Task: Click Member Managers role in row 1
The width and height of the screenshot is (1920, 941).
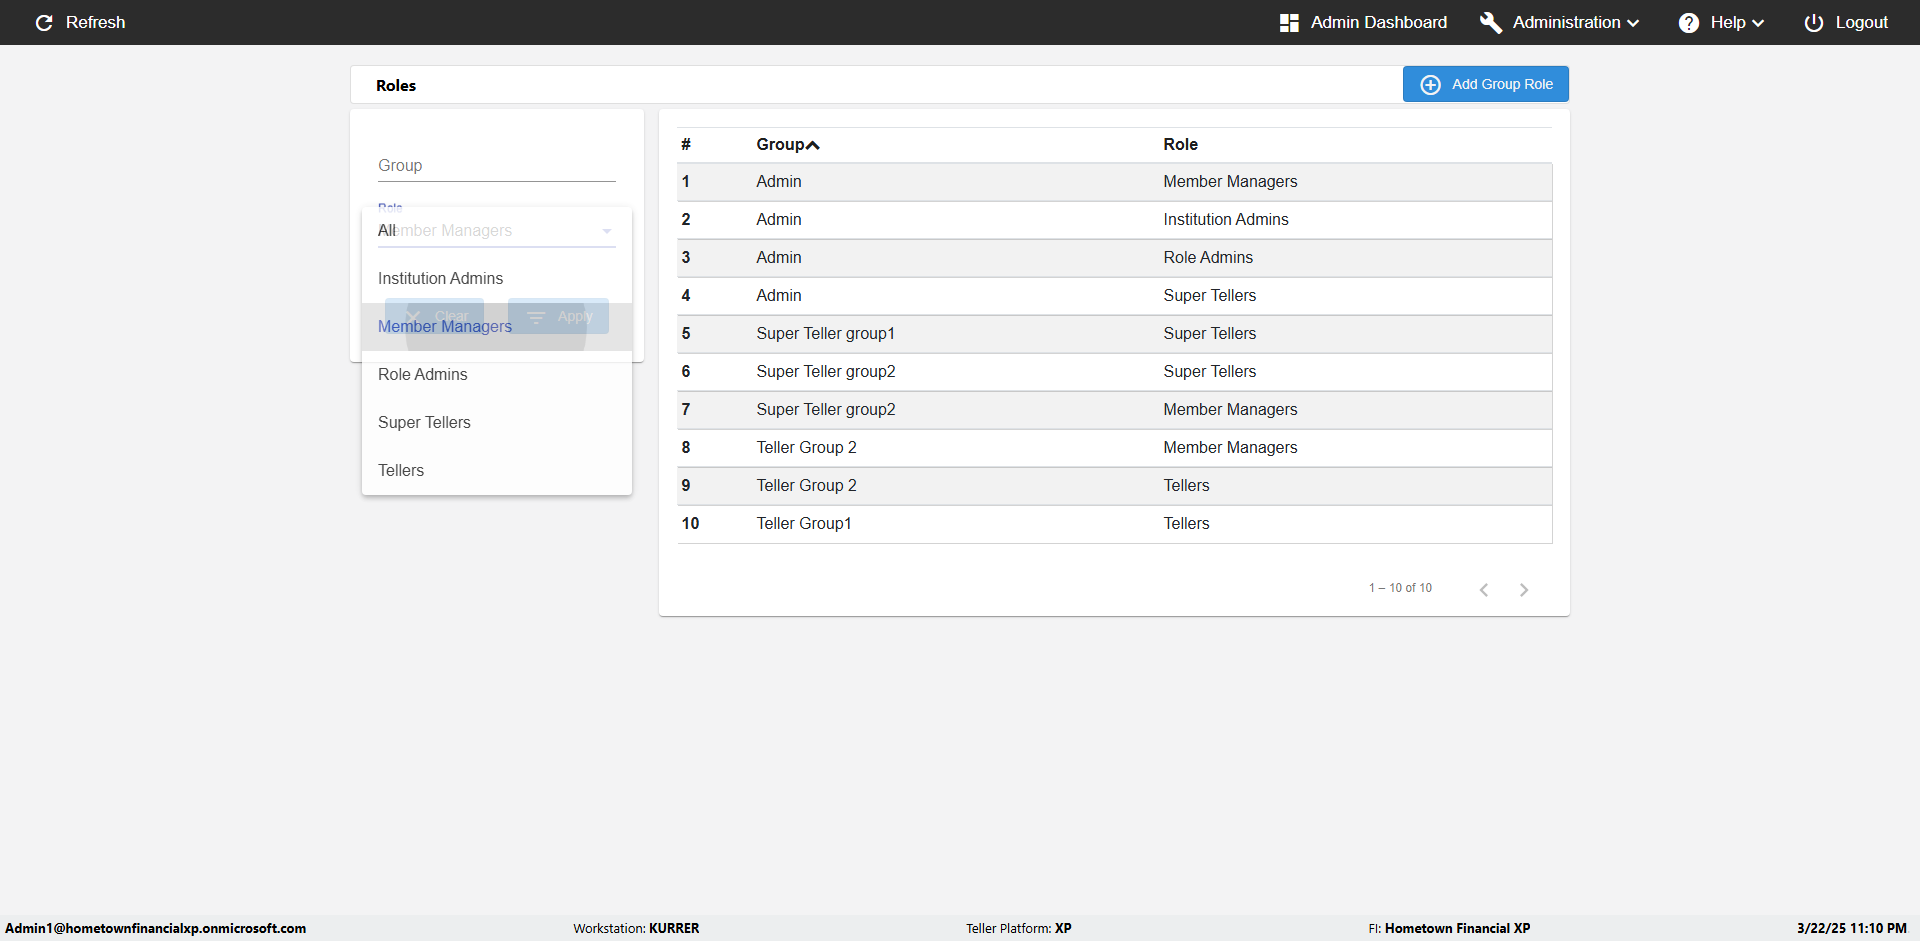Action: pyautogui.click(x=1230, y=181)
